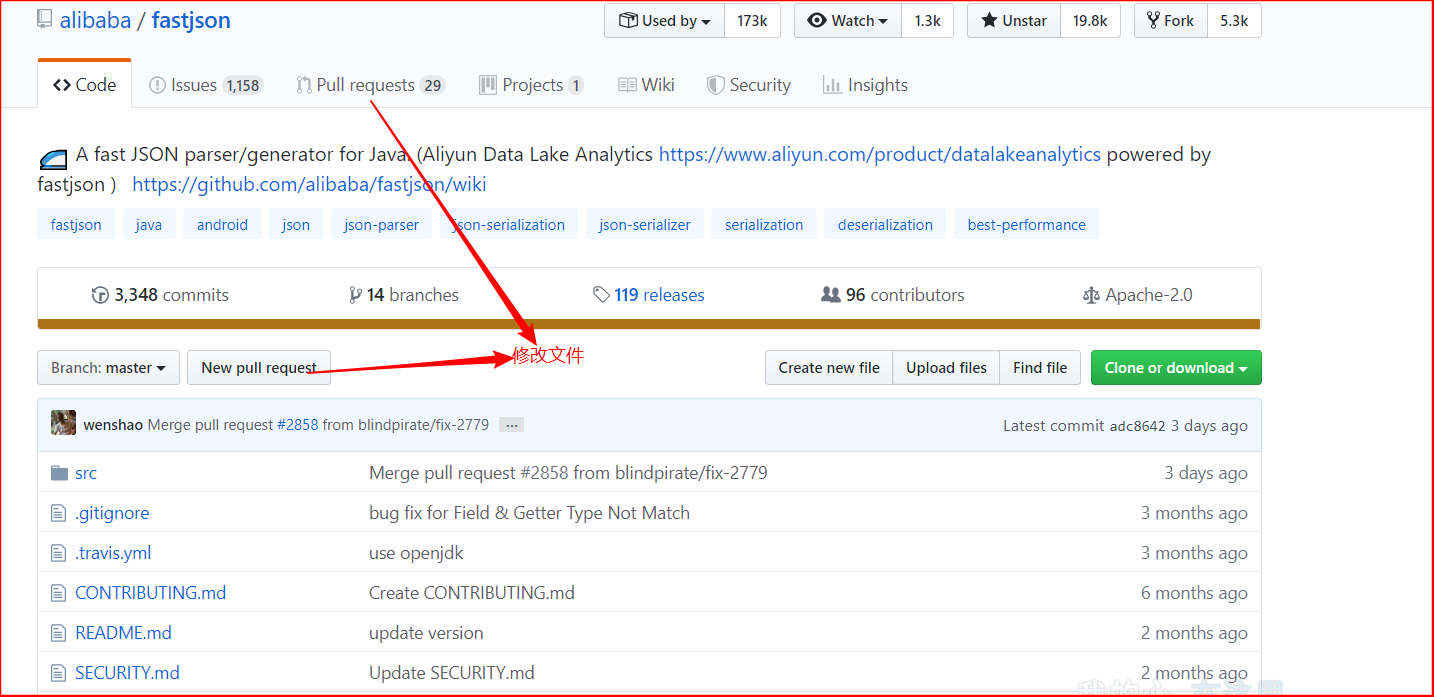The height and width of the screenshot is (697, 1434).
Task: Click the fastjson logo icon in description
Action: click(x=53, y=159)
